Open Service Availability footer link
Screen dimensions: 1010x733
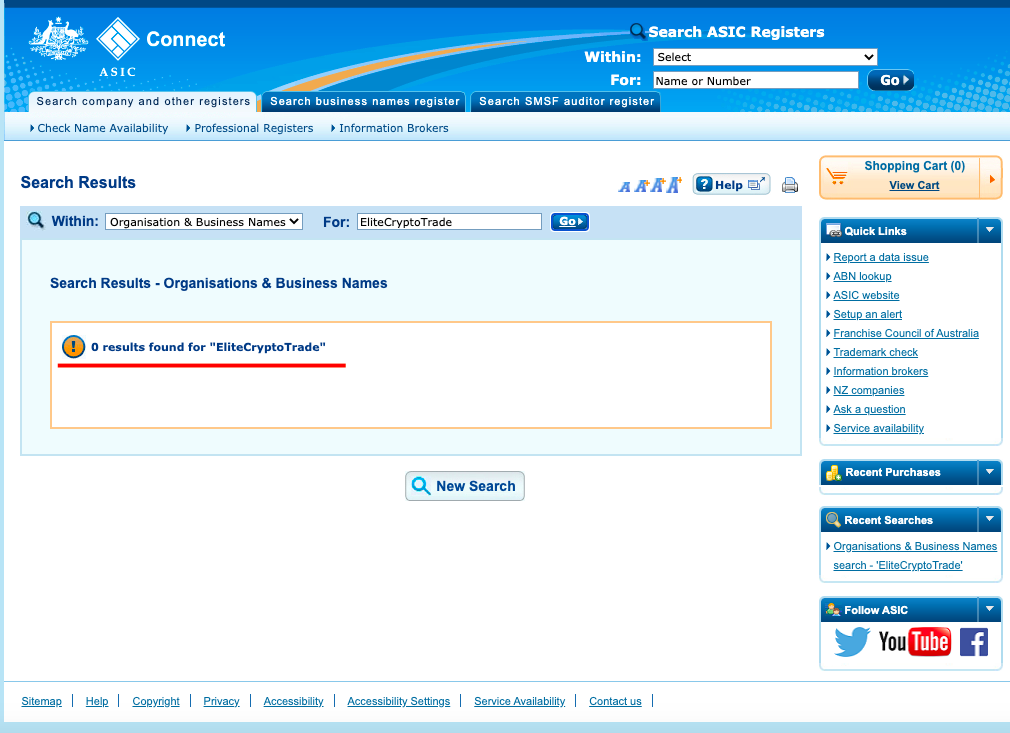tap(519, 701)
